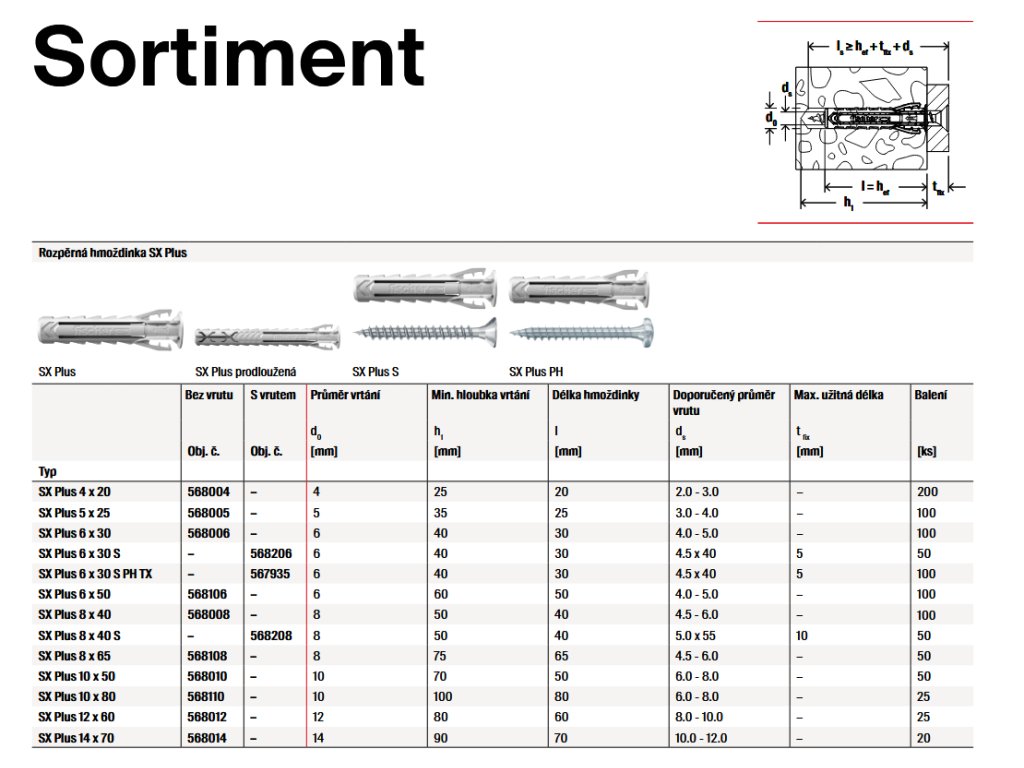The width and height of the screenshot is (1024, 768).
Task: Click order number 568004
Action: [208, 492]
